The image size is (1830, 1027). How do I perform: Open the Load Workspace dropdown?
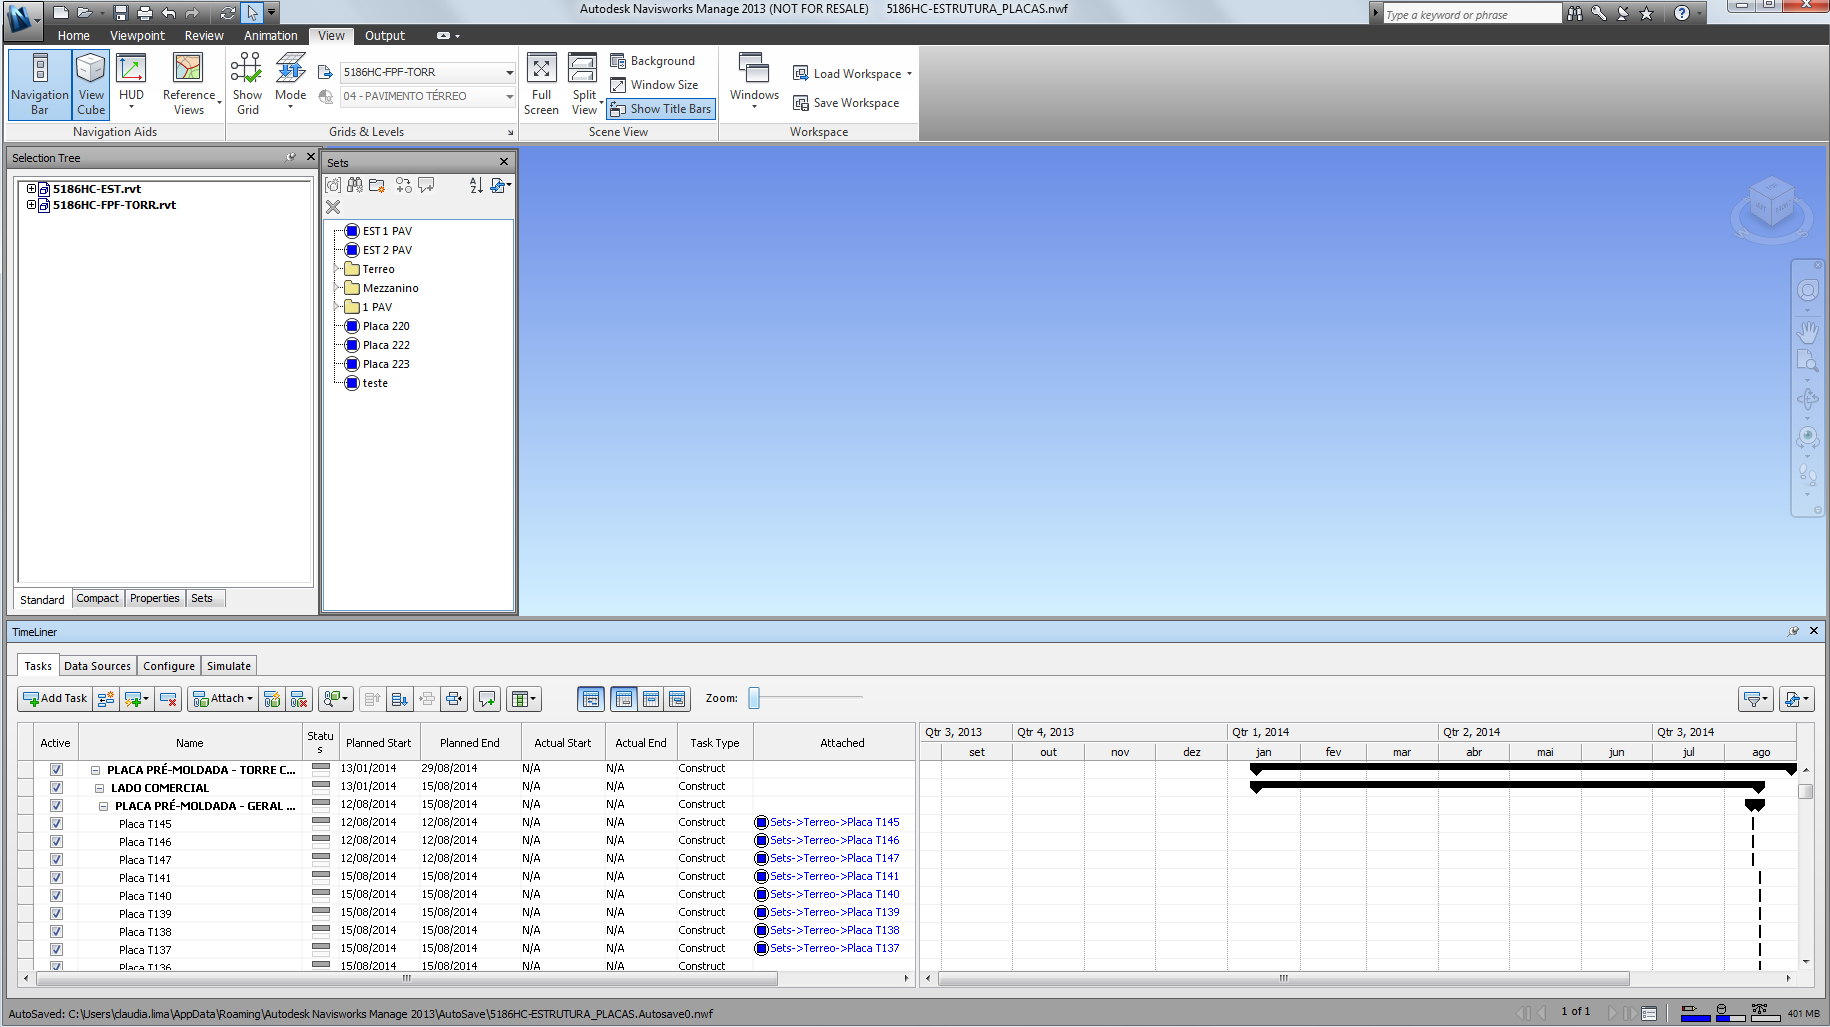point(853,73)
